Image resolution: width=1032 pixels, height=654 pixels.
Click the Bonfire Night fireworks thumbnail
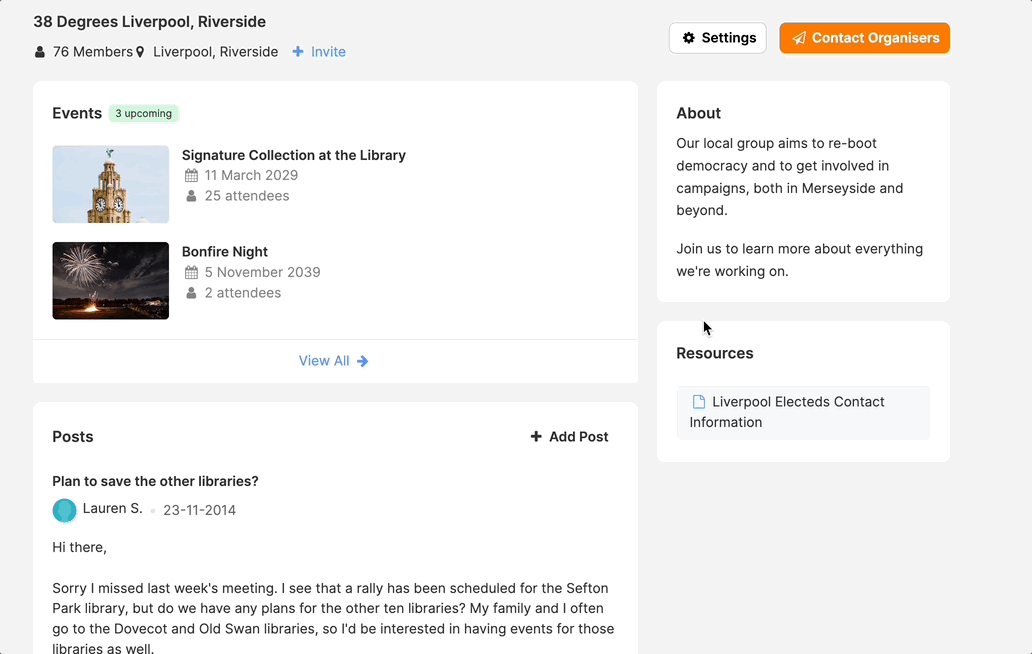[110, 281]
